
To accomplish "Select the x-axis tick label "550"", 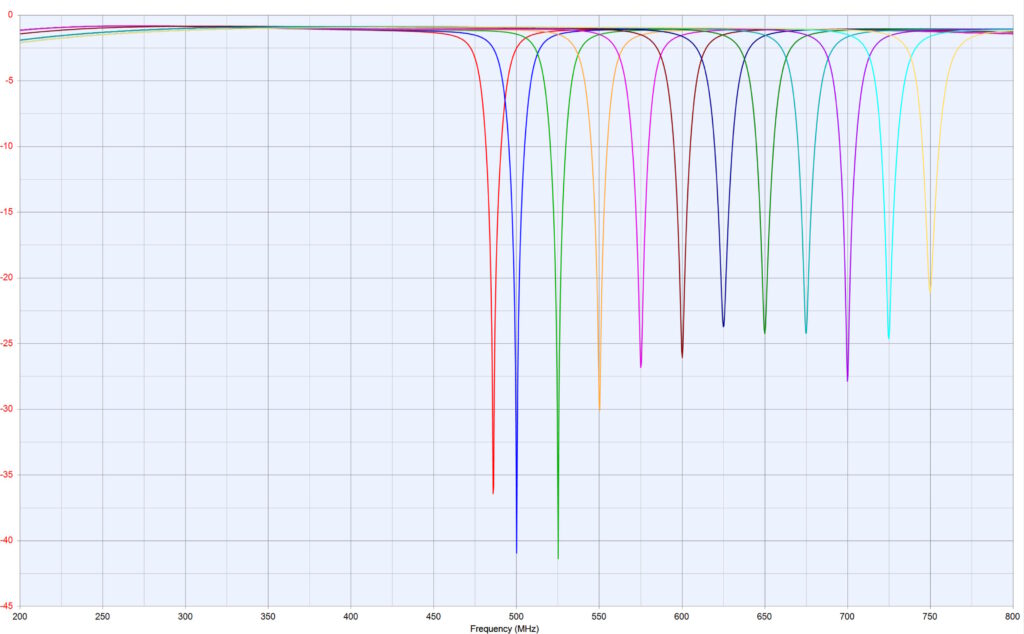I will click(599, 616).
